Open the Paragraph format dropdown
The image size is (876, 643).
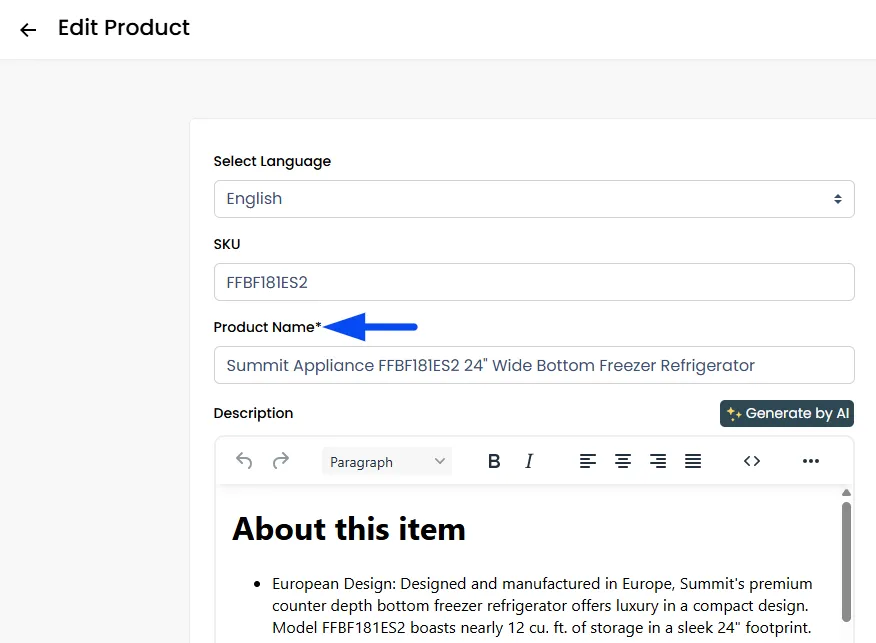[x=387, y=461]
